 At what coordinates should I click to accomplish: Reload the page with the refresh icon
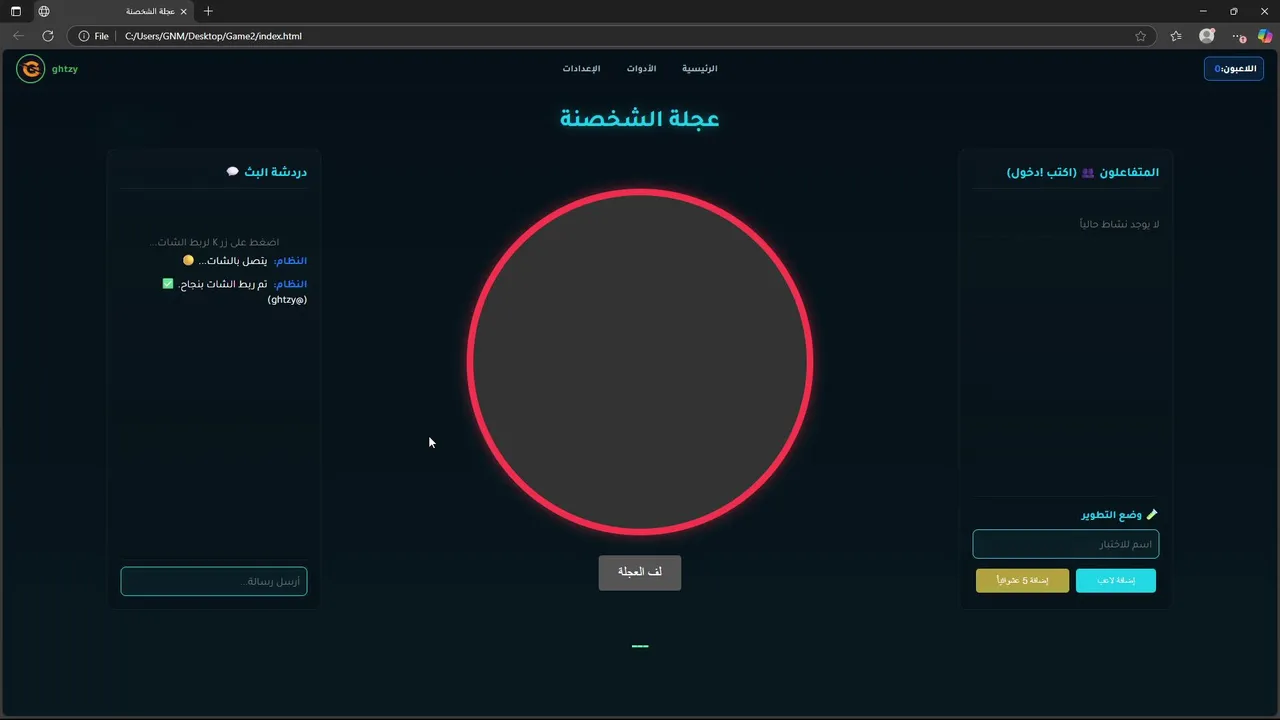tap(47, 36)
